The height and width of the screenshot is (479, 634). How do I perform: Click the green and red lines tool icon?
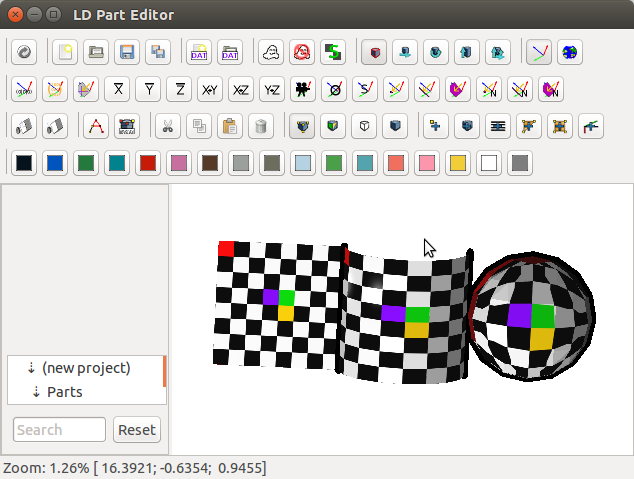click(x=591, y=126)
